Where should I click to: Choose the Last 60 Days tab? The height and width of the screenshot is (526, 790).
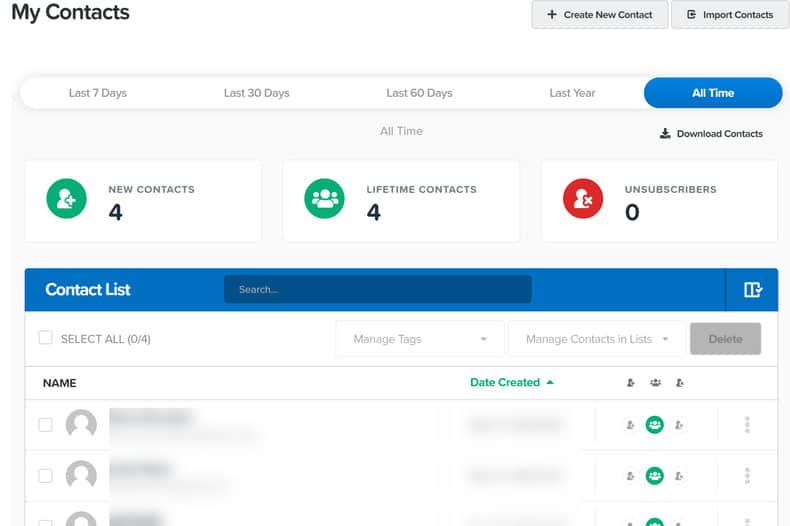tap(419, 93)
